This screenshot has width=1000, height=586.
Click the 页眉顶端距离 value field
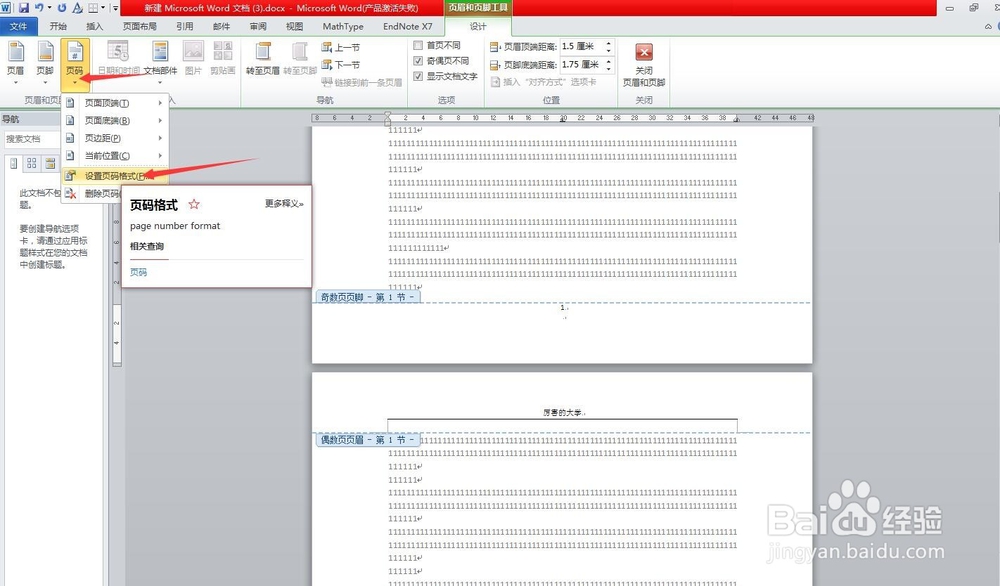pos(582,47)
